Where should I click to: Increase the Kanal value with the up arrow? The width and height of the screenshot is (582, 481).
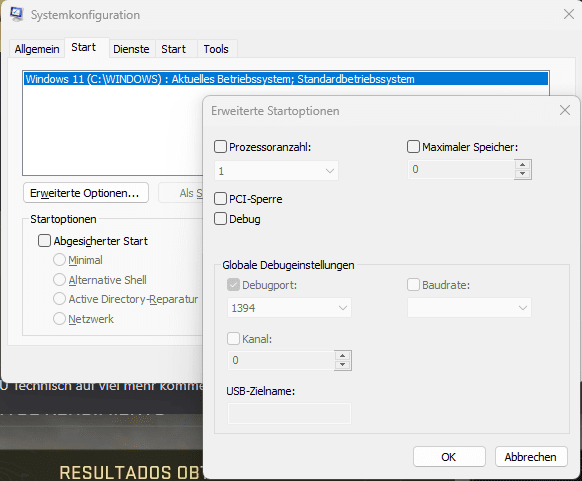pos(343,356)
